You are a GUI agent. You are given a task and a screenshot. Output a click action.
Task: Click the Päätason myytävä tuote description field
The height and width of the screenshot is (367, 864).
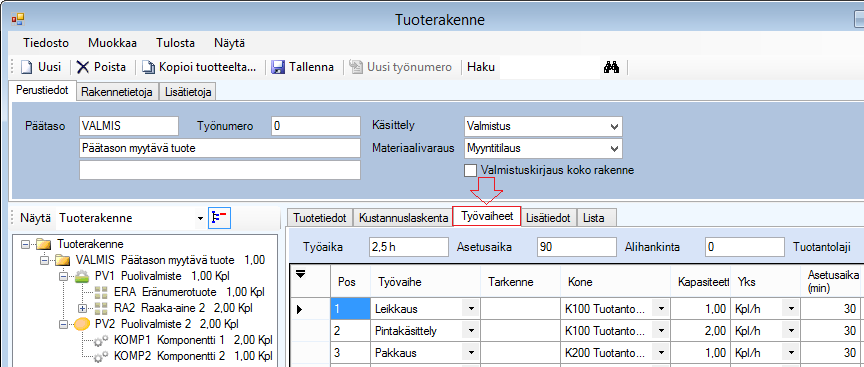220,148
